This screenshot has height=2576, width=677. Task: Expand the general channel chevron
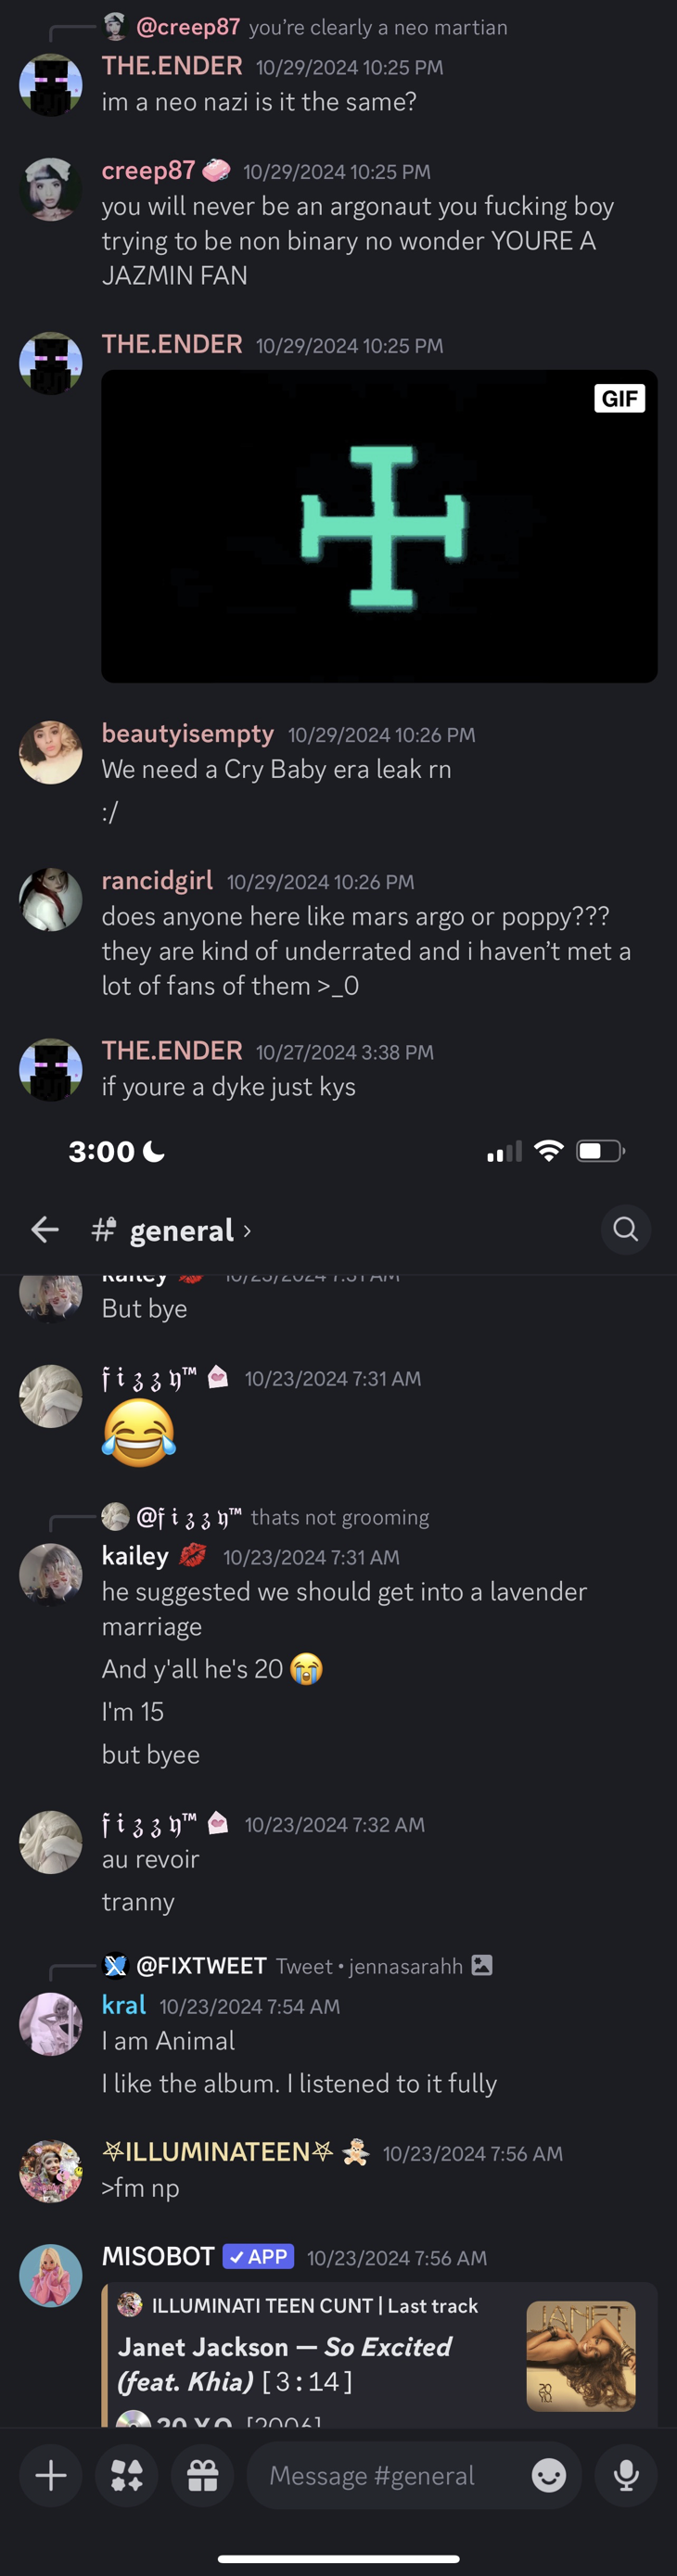pyautogui.click(x=247, y=1230)
